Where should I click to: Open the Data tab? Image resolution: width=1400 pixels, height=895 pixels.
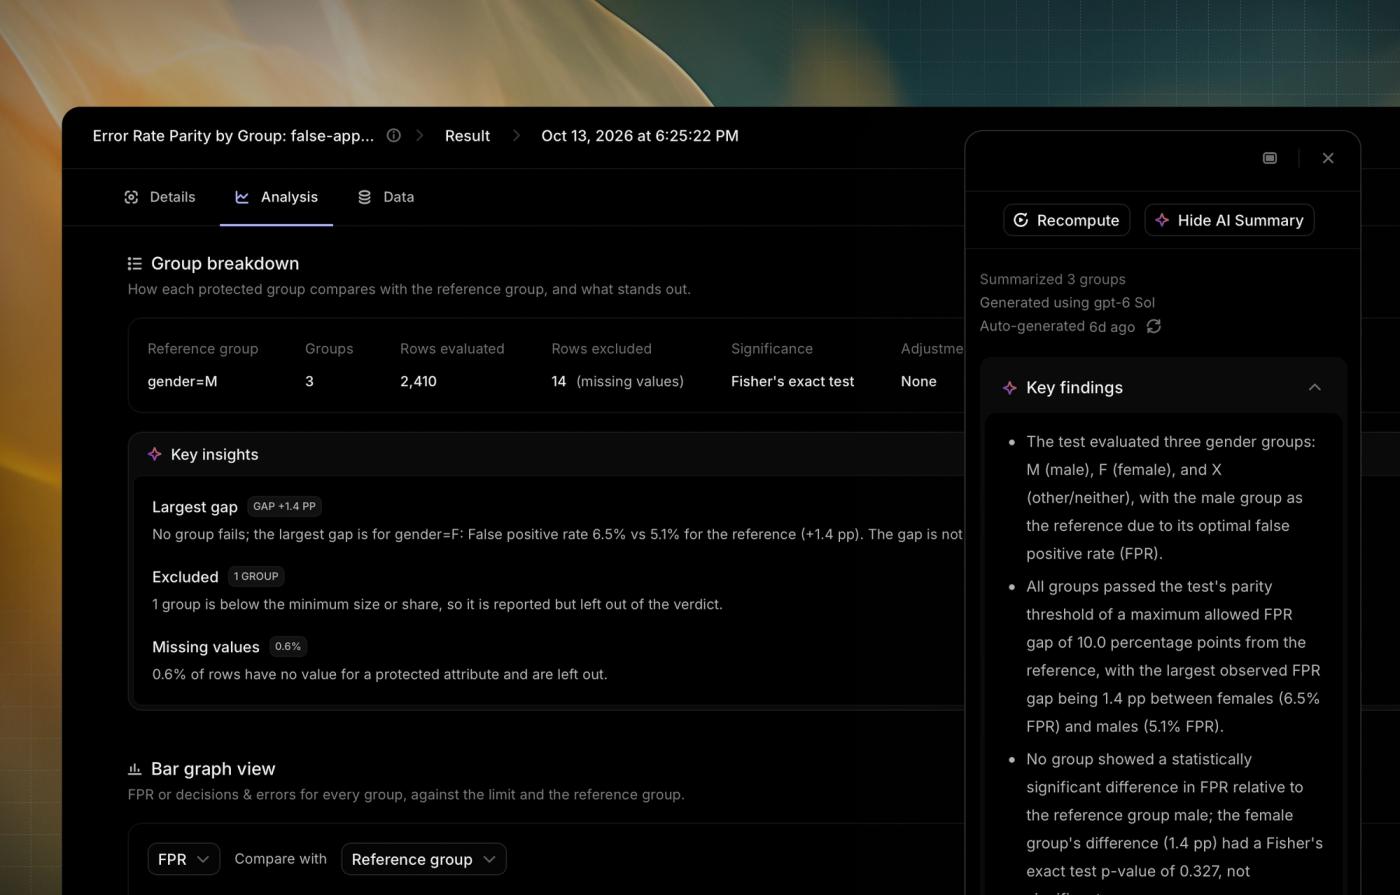coord(386,197)
